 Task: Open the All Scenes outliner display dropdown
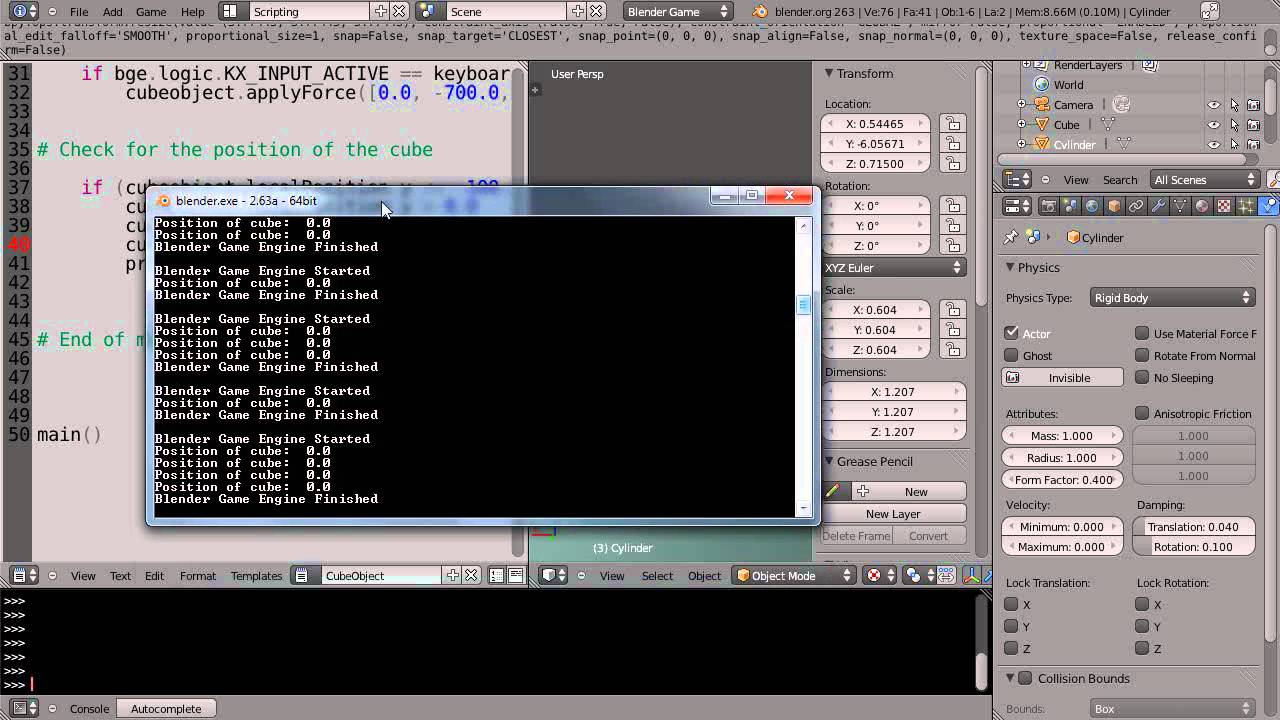(1204, 180)
